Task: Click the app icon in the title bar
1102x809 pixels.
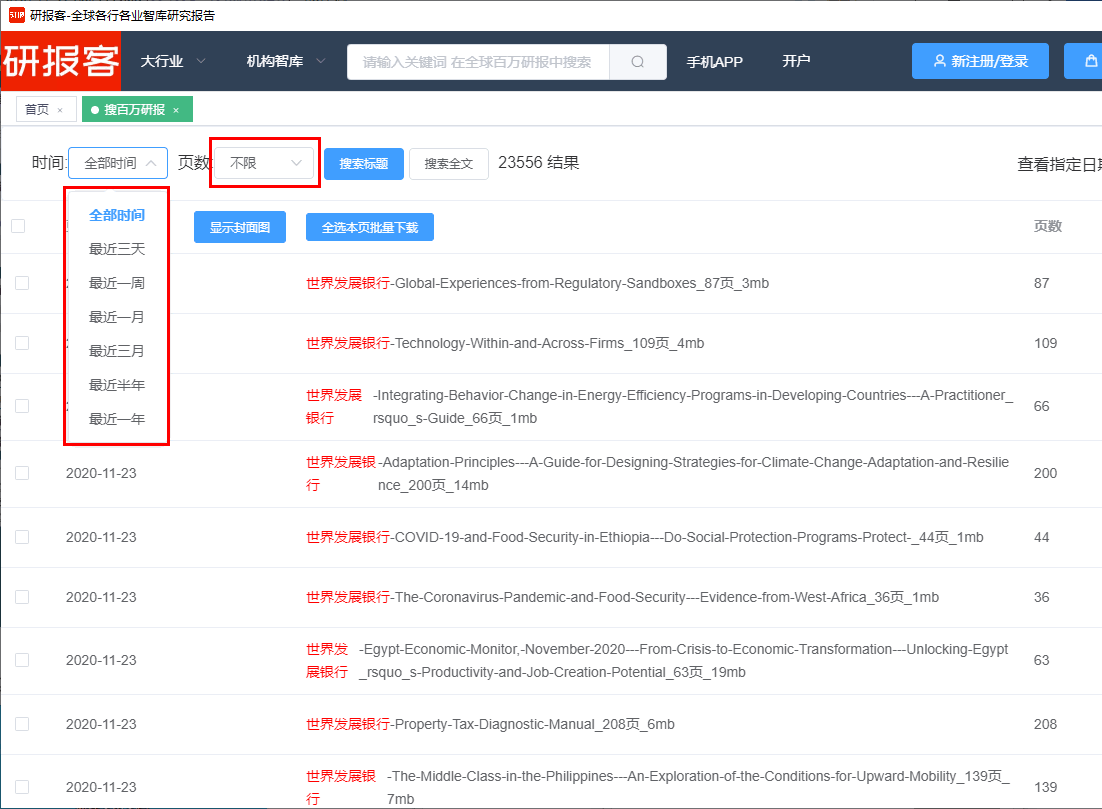Action: click(x=16, y=15)
